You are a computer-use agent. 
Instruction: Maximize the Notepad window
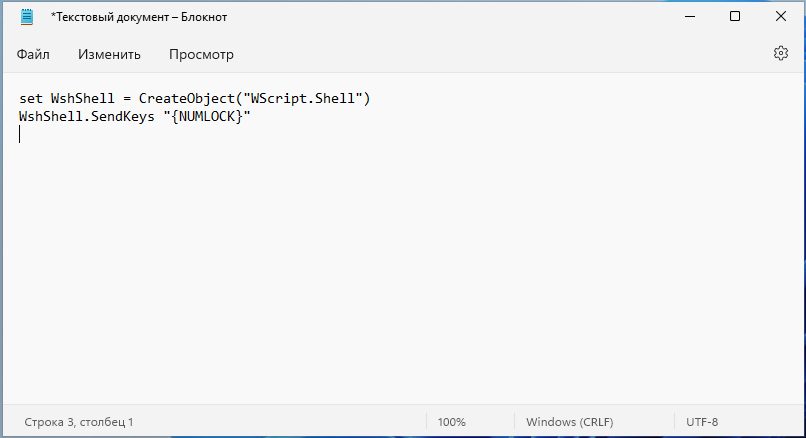(x=735, y=16)
